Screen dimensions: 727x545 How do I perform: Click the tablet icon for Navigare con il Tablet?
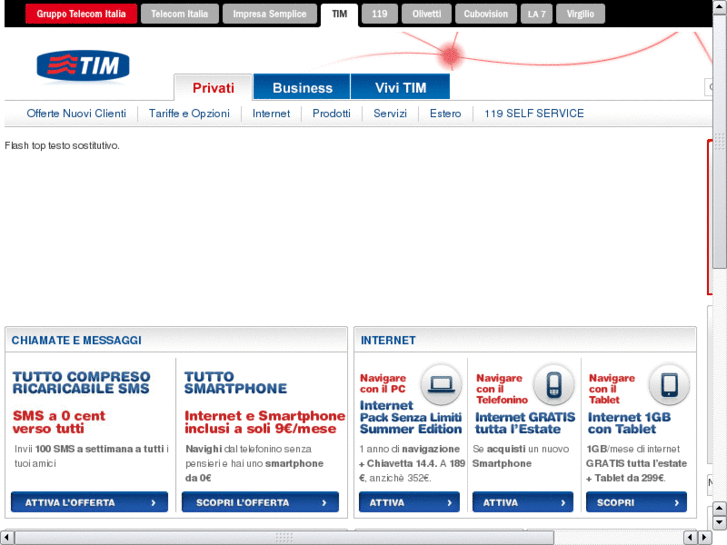coord(669,385)
